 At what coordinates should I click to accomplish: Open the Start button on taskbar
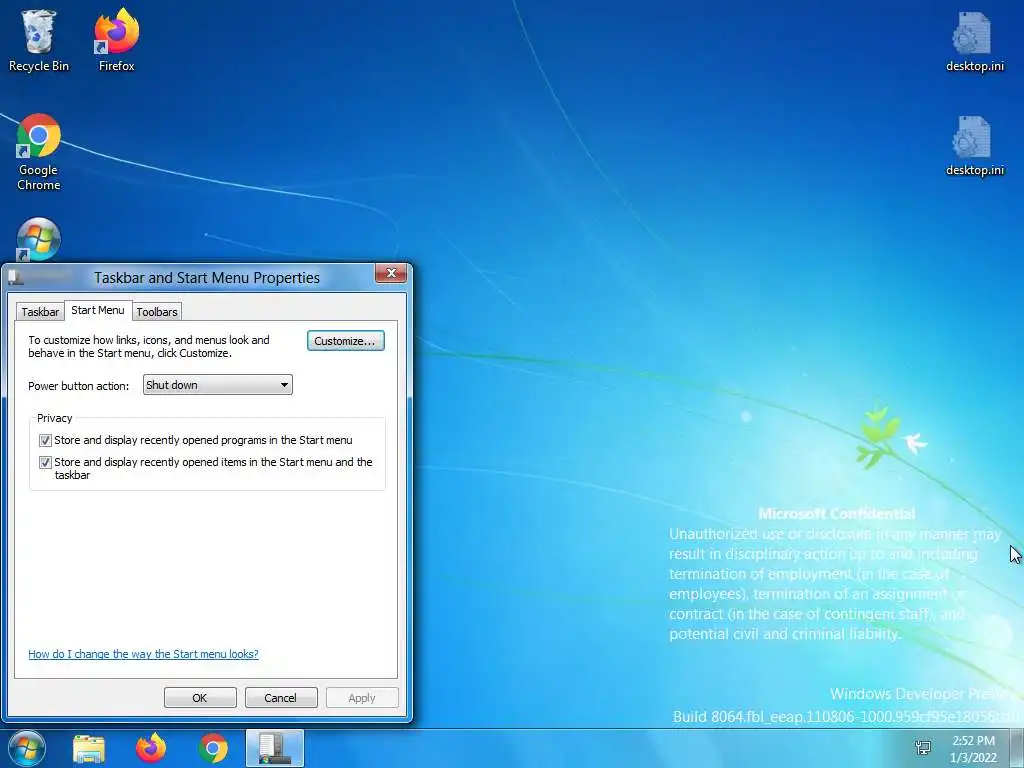pyautogui.click(x=27, y=748)
